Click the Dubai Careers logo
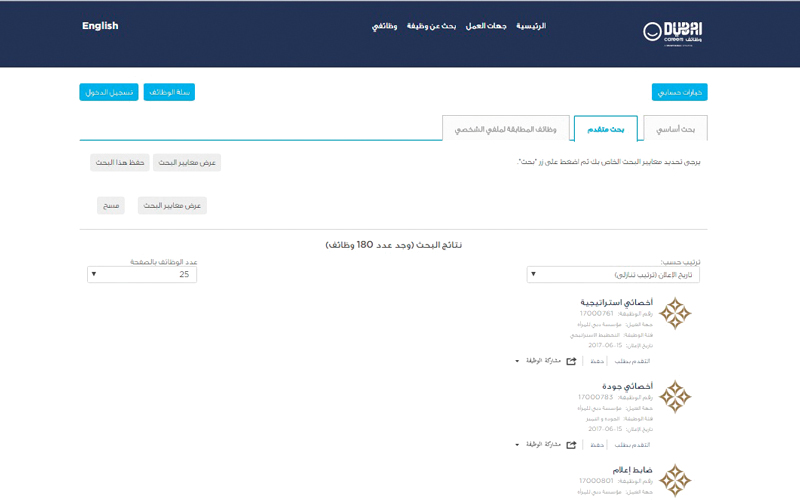 click(x=672, y=32)
